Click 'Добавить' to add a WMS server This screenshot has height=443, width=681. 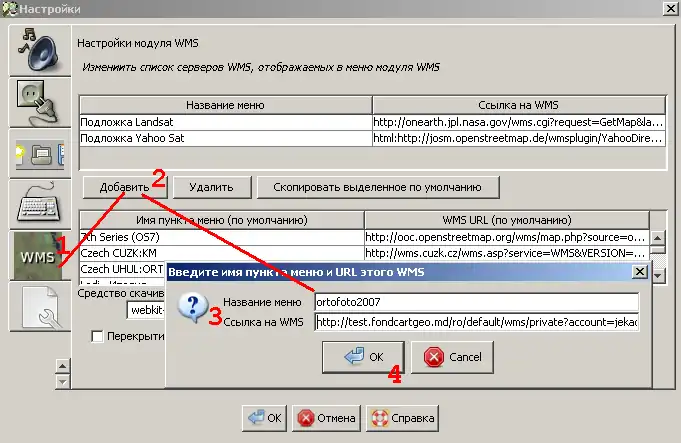pos(124,187)
